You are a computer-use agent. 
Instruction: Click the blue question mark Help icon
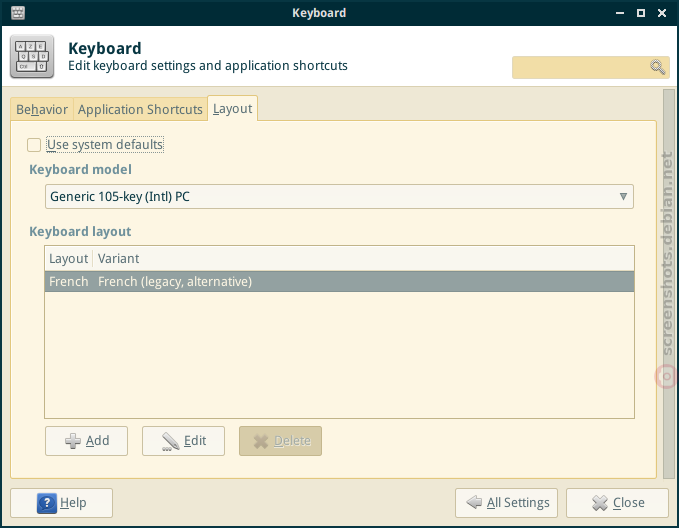click(47, 503)
